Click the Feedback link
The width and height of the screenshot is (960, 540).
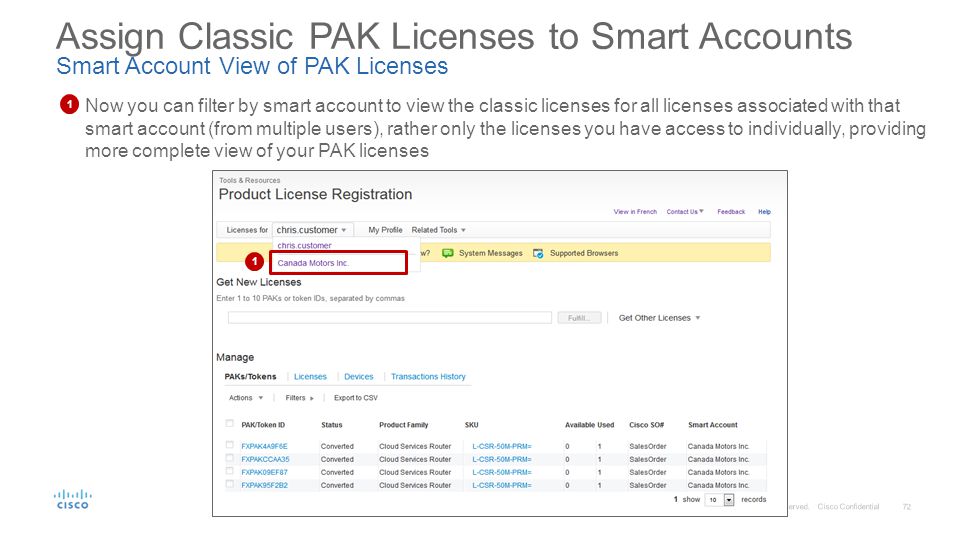coord(731,211)
